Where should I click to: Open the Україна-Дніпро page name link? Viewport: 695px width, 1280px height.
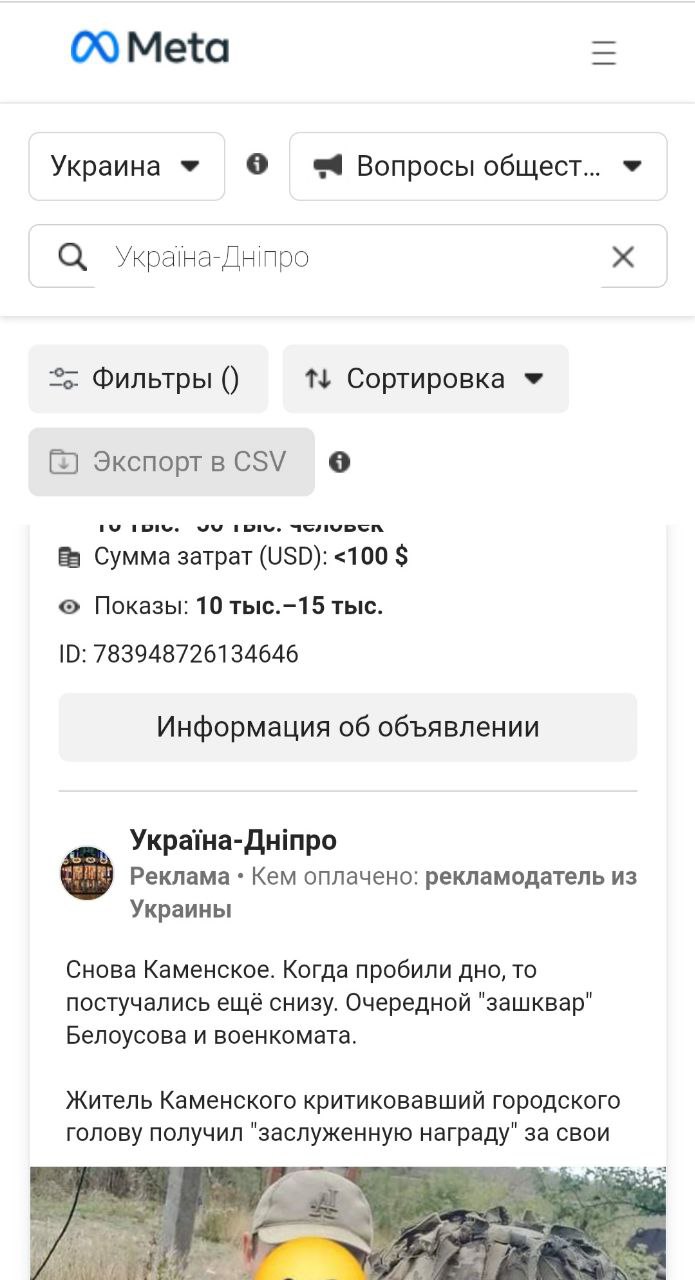233,840
